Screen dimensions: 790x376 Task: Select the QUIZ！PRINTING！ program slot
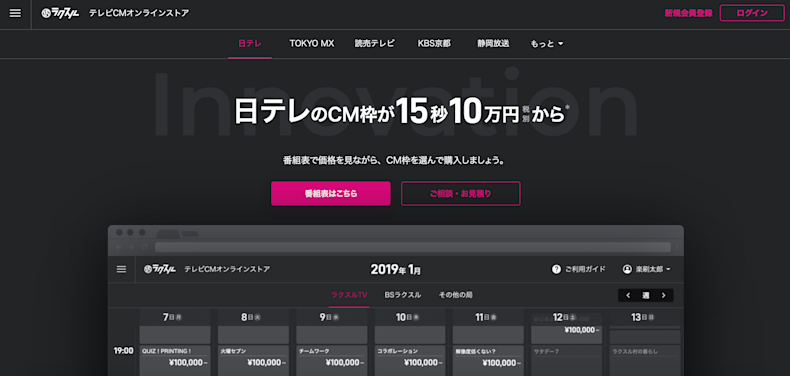175,360
